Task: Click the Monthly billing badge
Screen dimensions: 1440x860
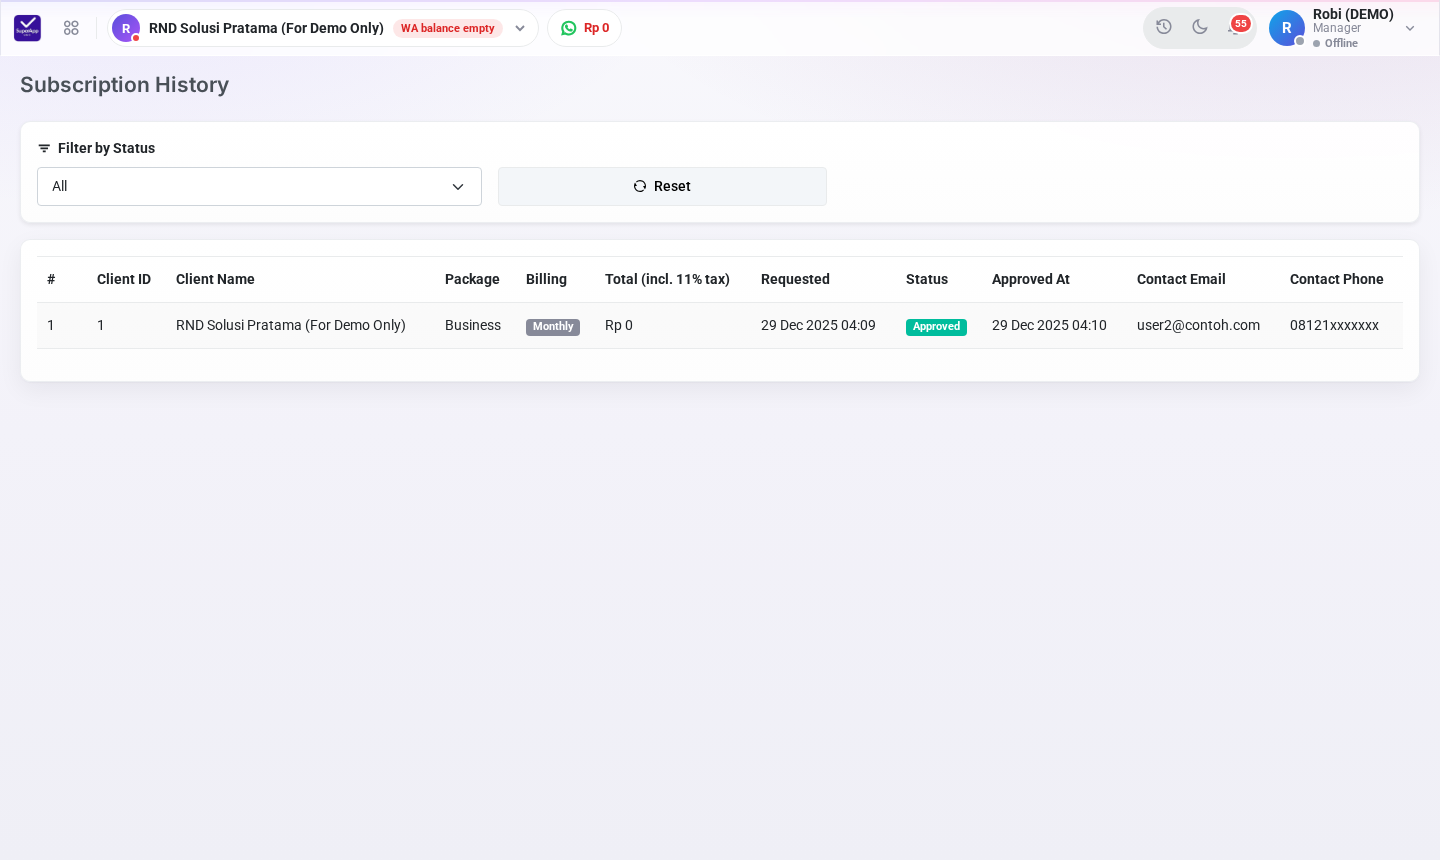Action: [x=553, y=326]
